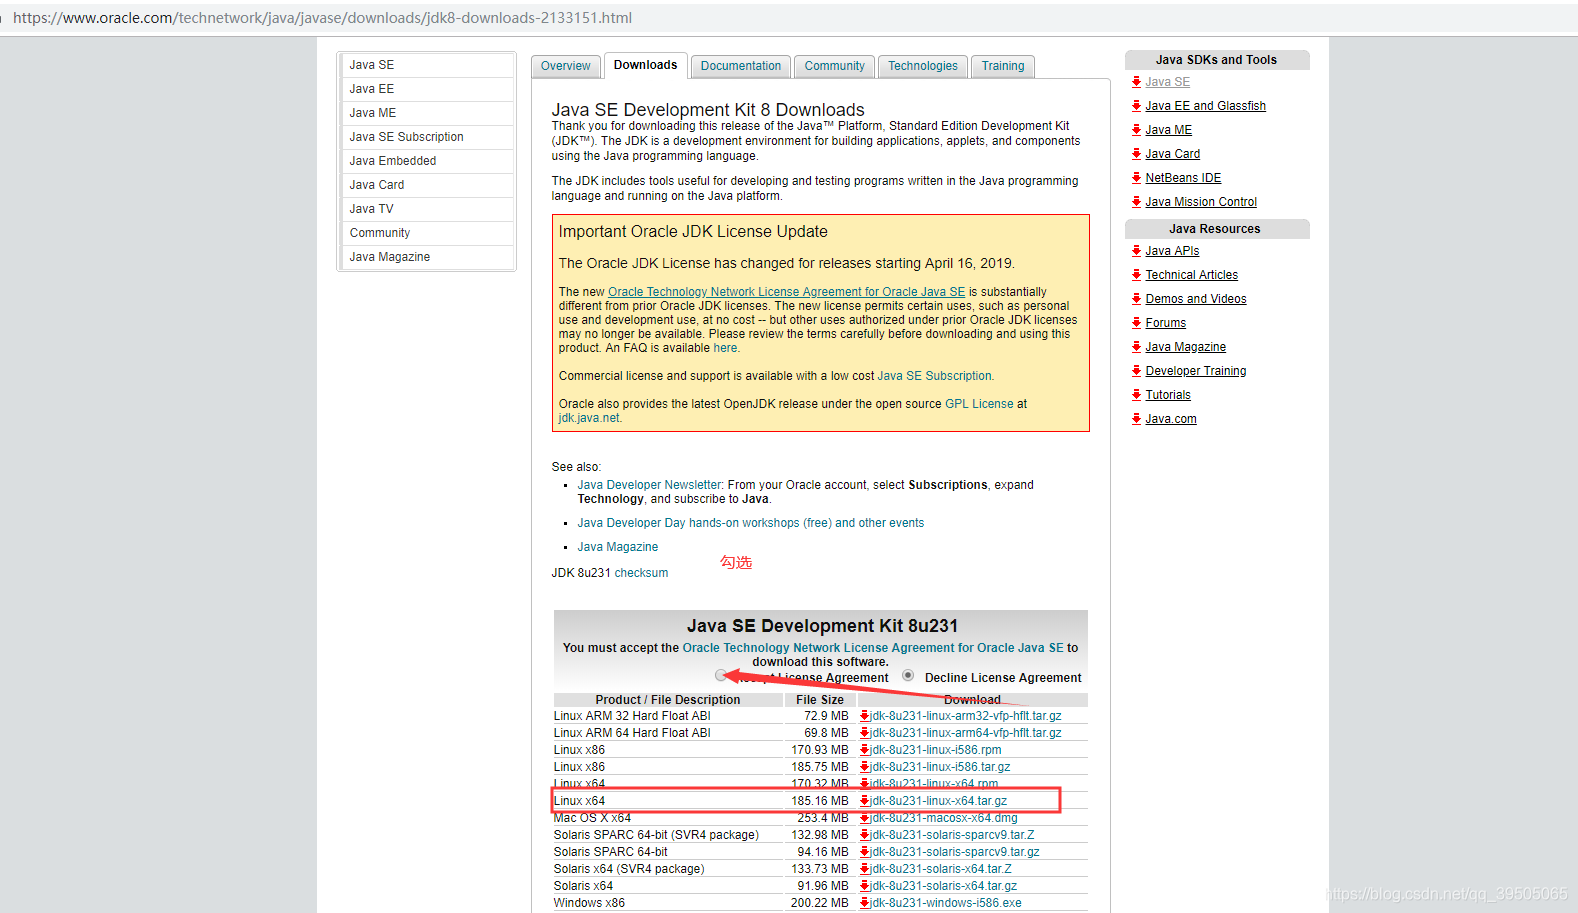
Task: Click download icon for jdk-8u231-solaris-x64.tar.gz
Action: tap(865, 886)
